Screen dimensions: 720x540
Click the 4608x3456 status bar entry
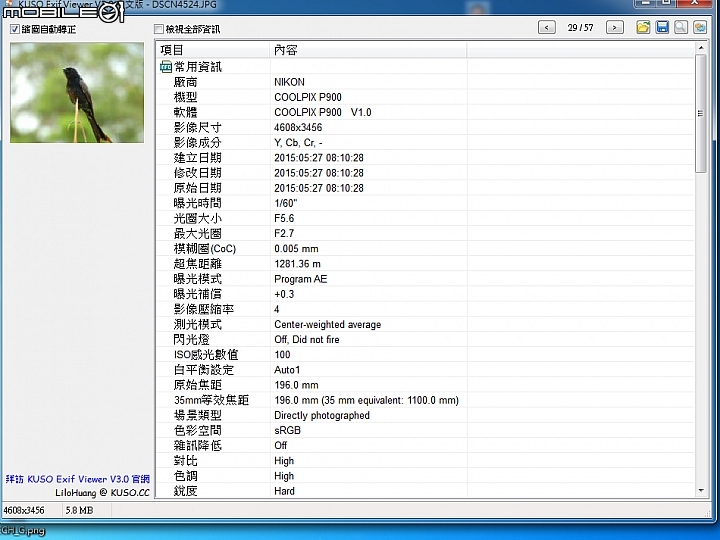tap(24, 510)
